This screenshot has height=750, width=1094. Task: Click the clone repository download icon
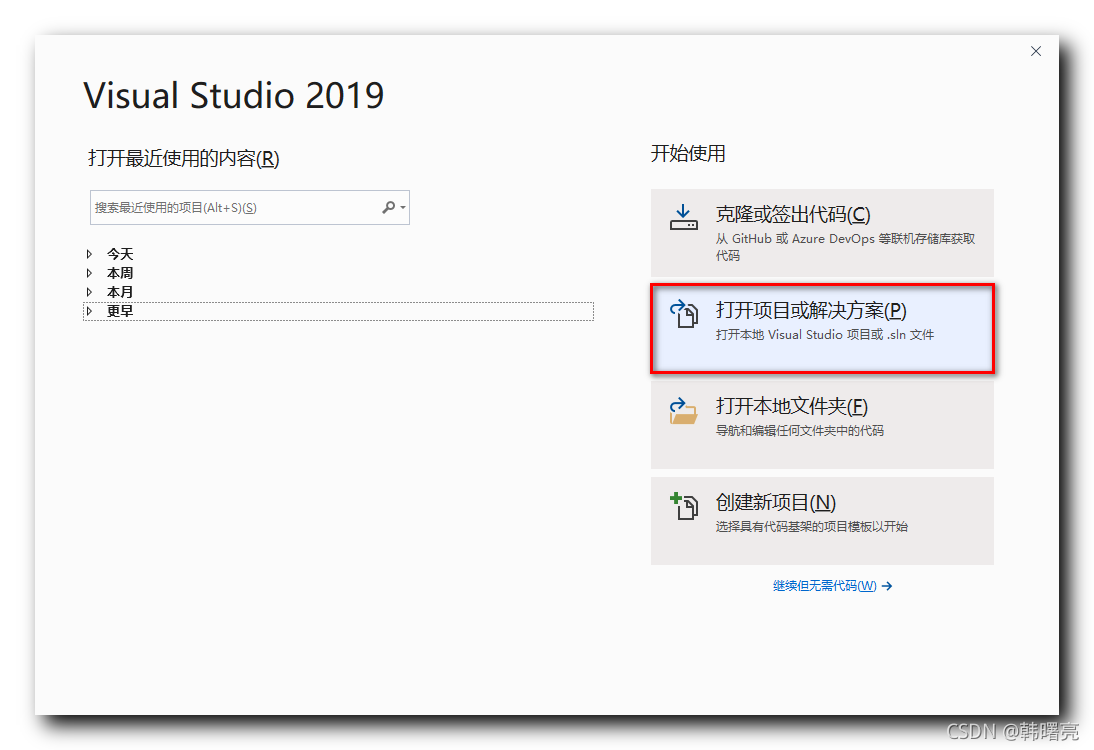pyautogui.click(x=683, y=217)
